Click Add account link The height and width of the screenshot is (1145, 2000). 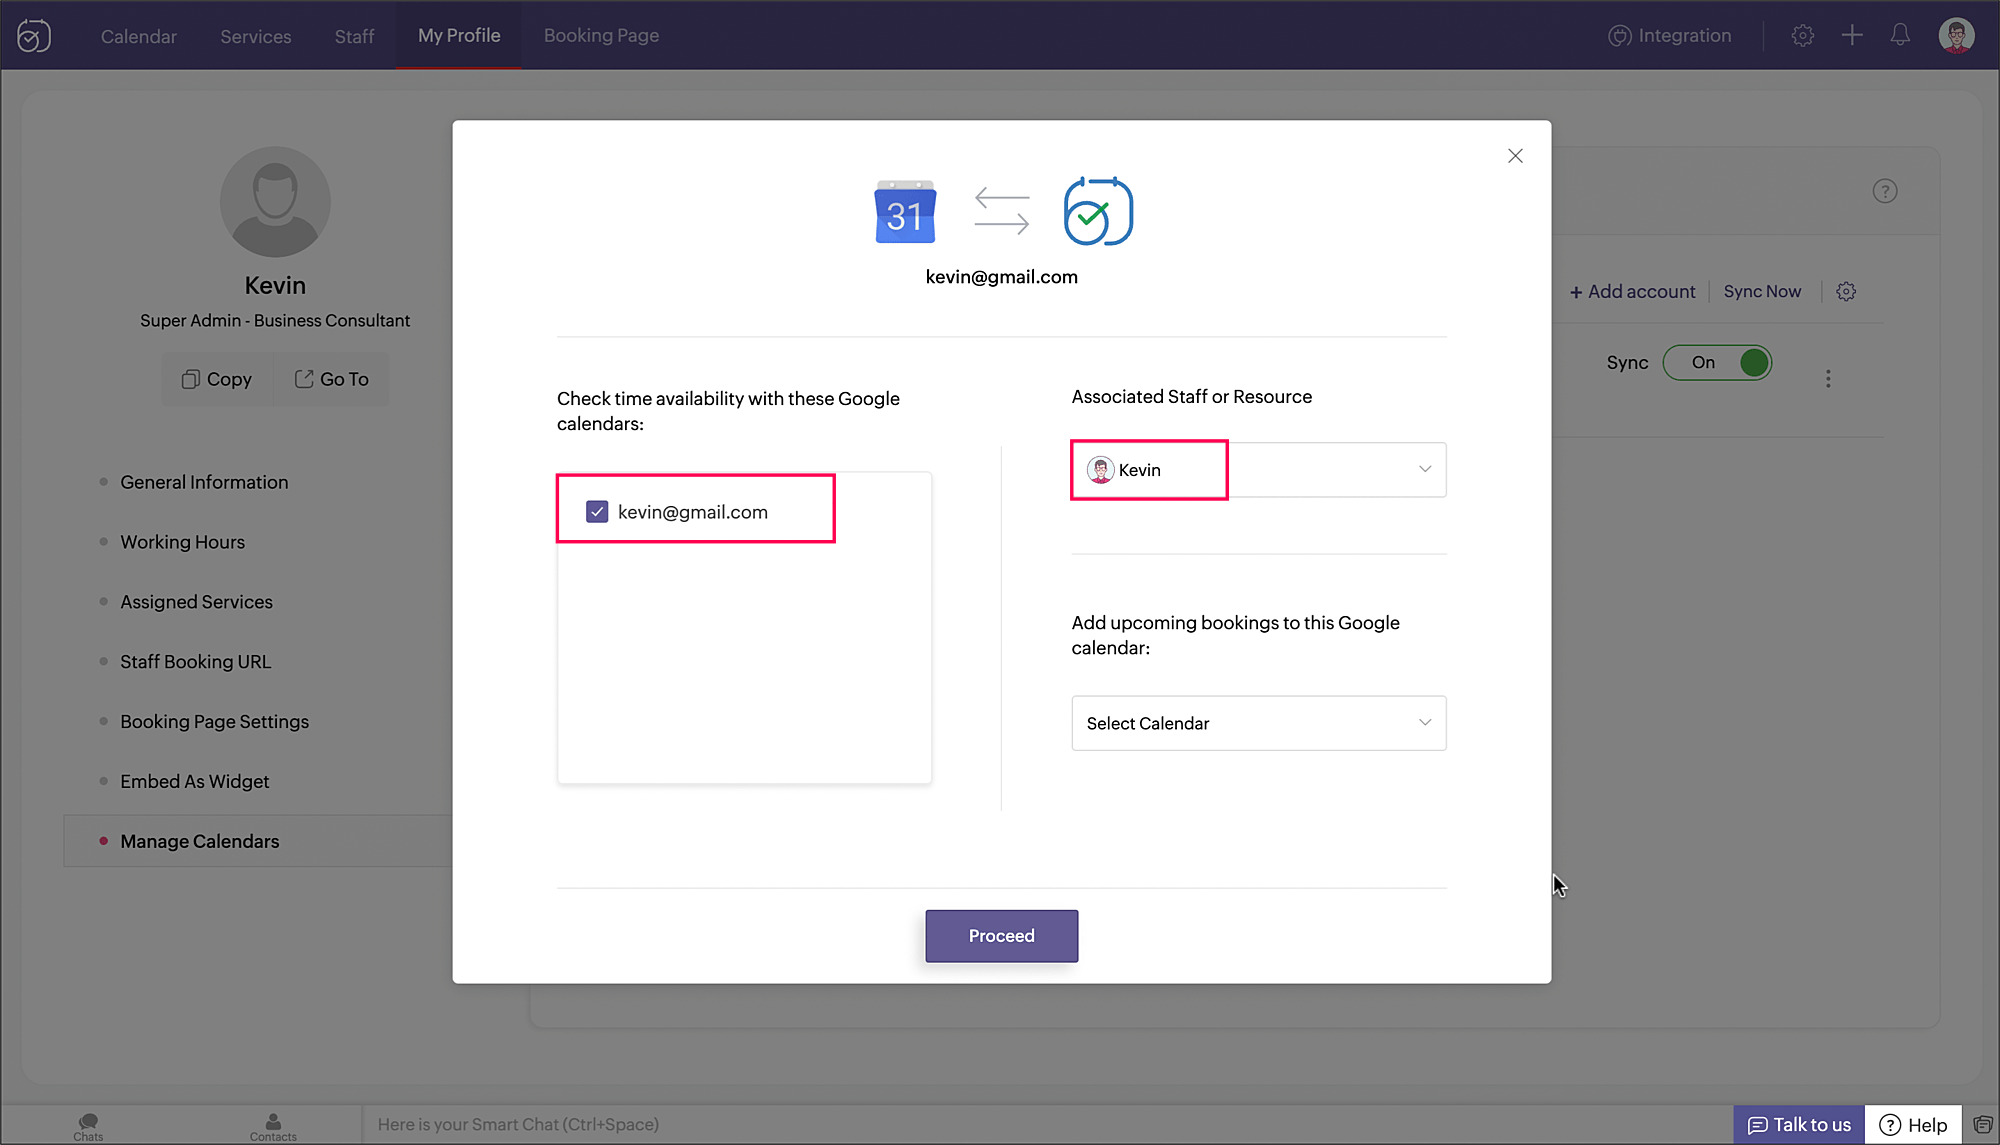[1632, 292]
